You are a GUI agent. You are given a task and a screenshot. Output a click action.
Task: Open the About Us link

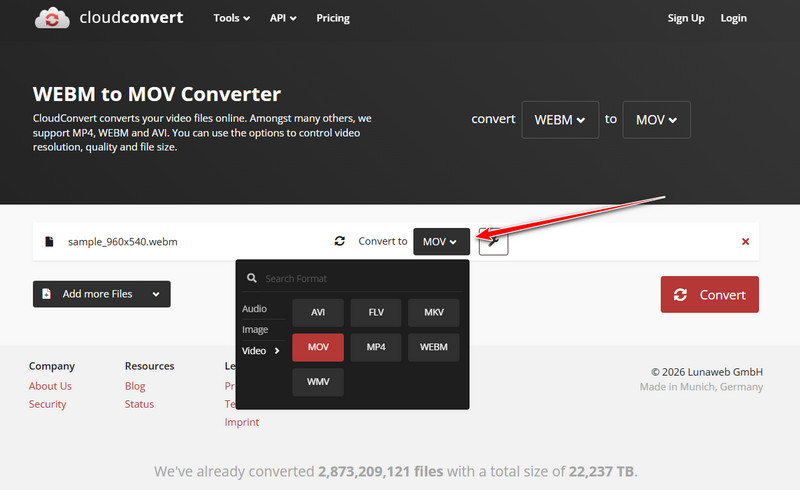tap(50, 386)
